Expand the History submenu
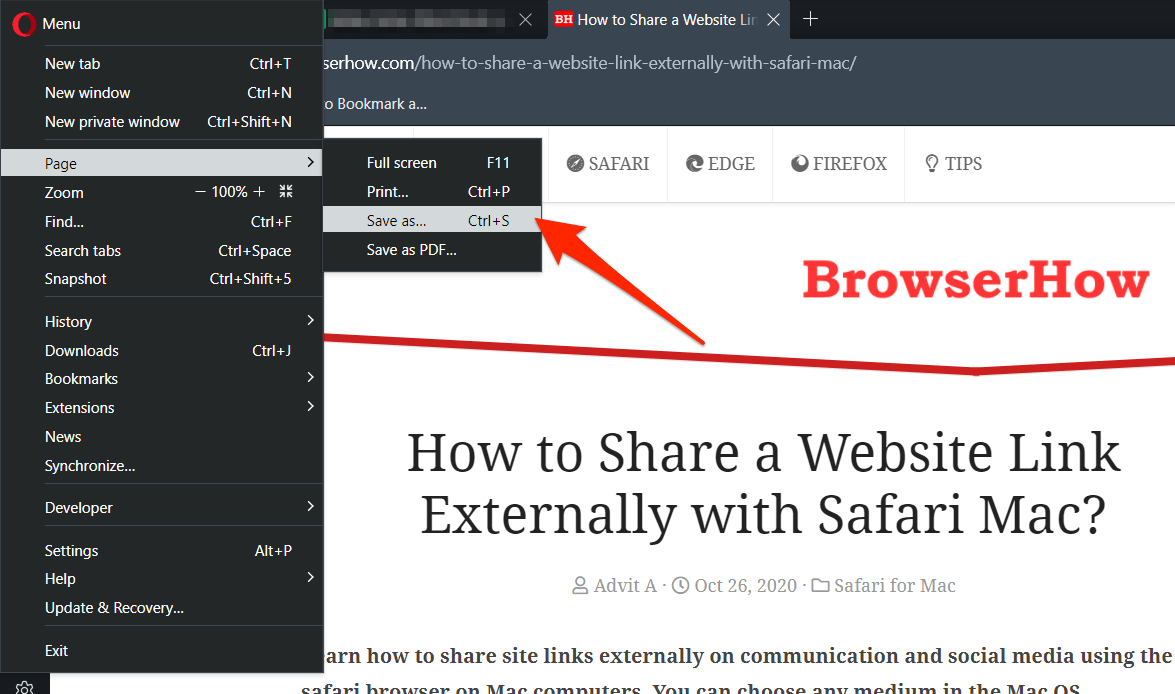The image size is (1175, 694). [x=310, y=321]
